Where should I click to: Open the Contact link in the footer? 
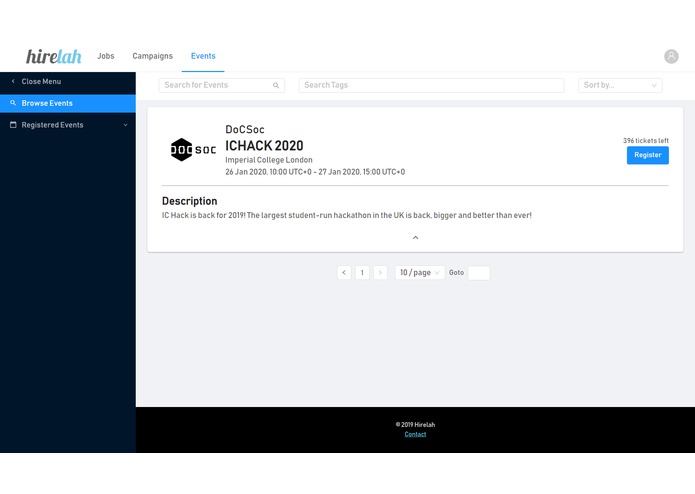point(415,434)
